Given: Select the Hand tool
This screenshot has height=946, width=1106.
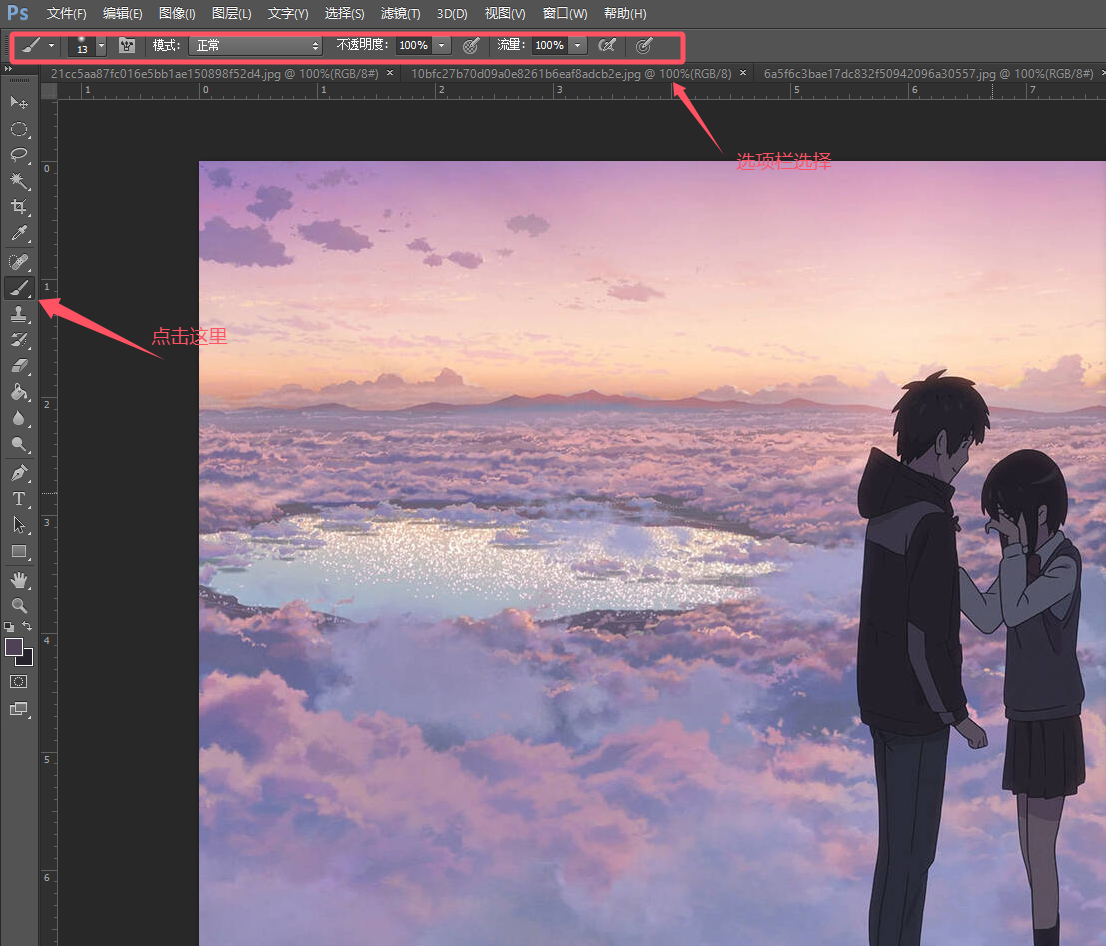Looking at the screenshot, I should 19,580.
